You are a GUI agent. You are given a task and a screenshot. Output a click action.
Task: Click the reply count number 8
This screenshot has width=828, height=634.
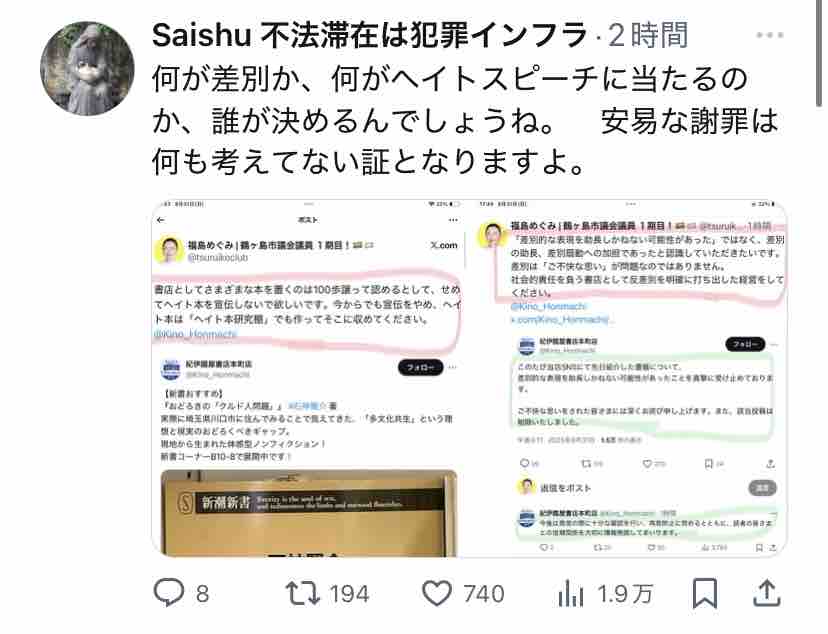[203, 594]
